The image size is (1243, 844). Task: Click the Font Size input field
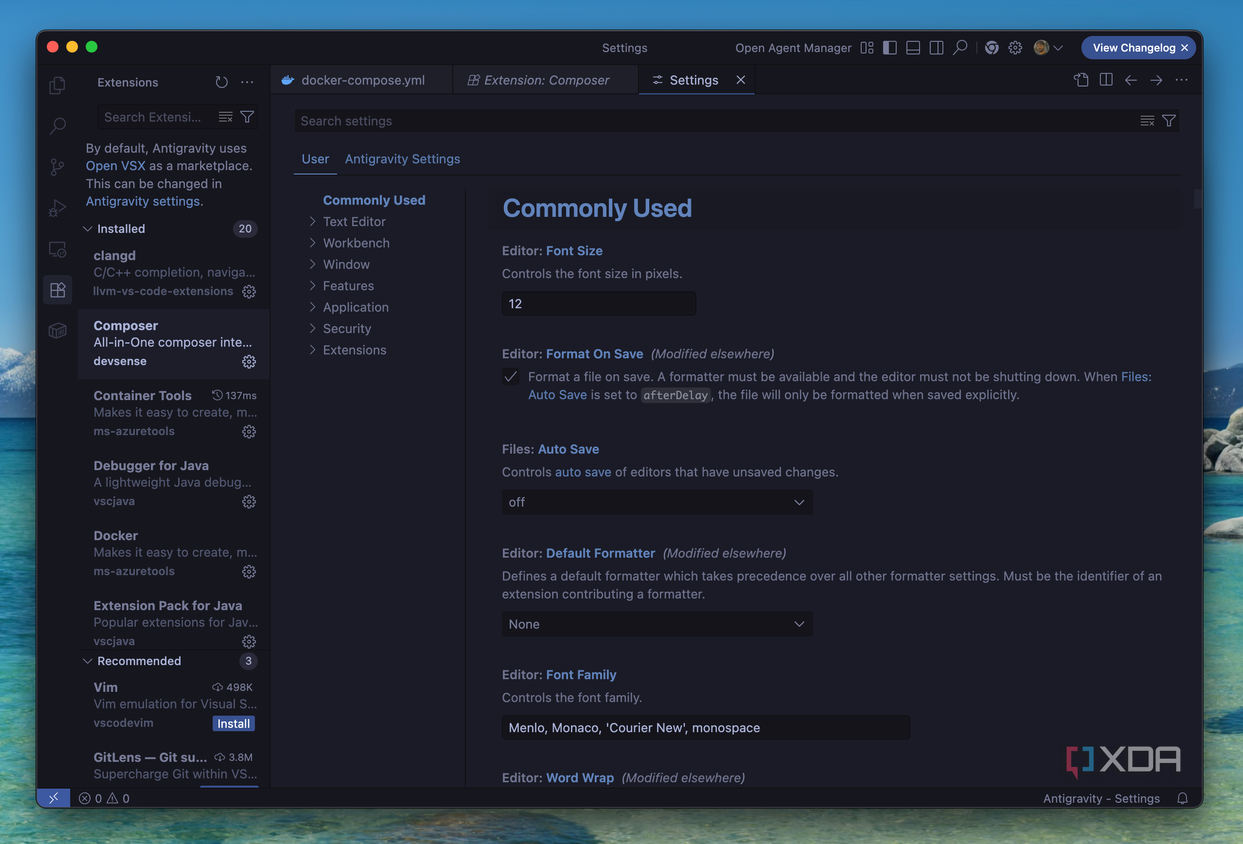(599, 304)
